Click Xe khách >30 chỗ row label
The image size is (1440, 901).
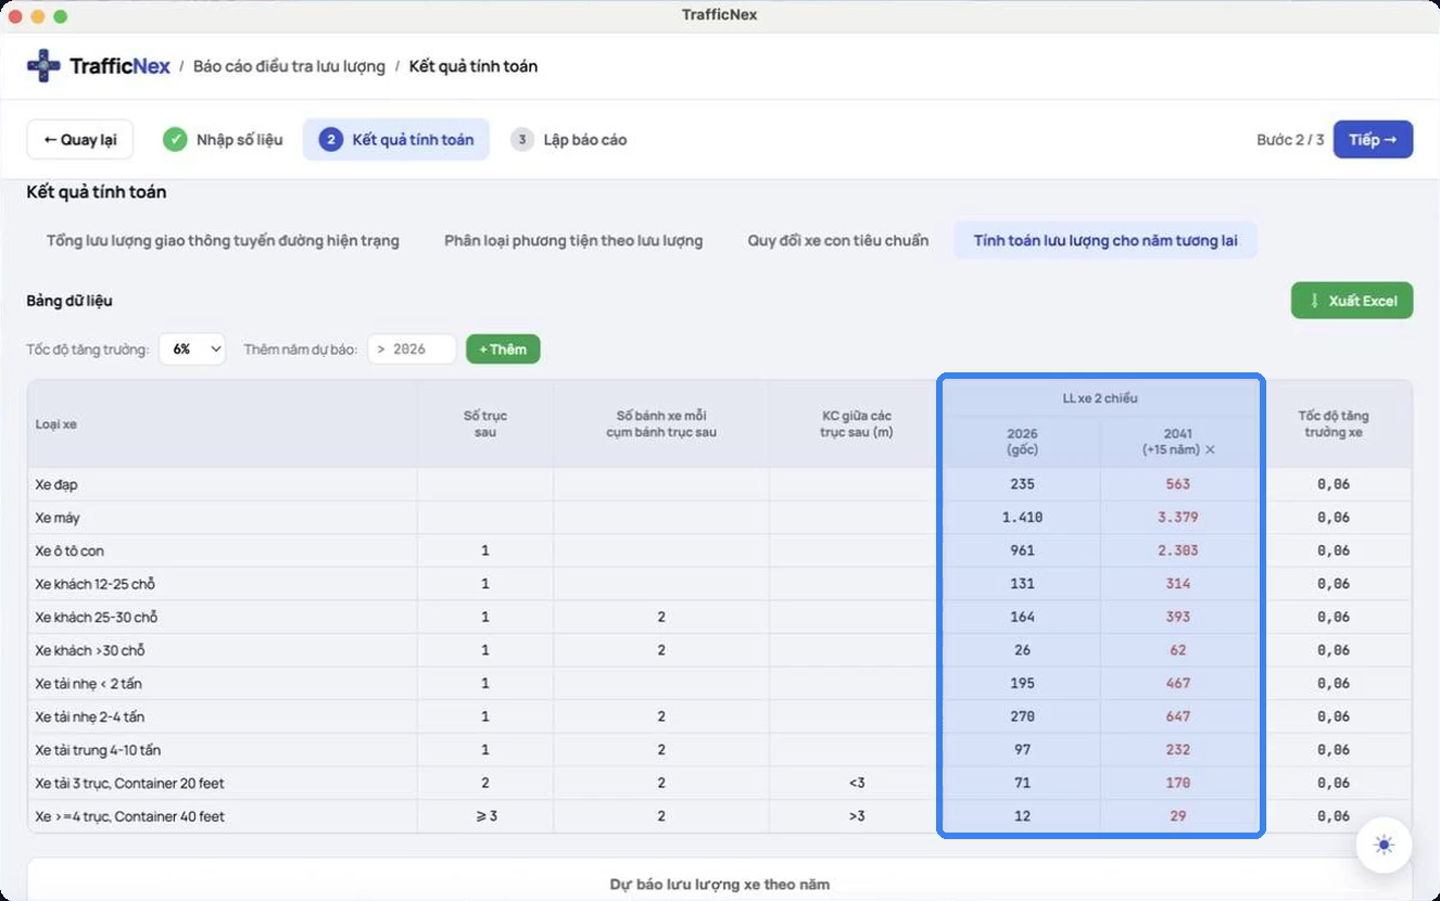[x=90, y=651]
